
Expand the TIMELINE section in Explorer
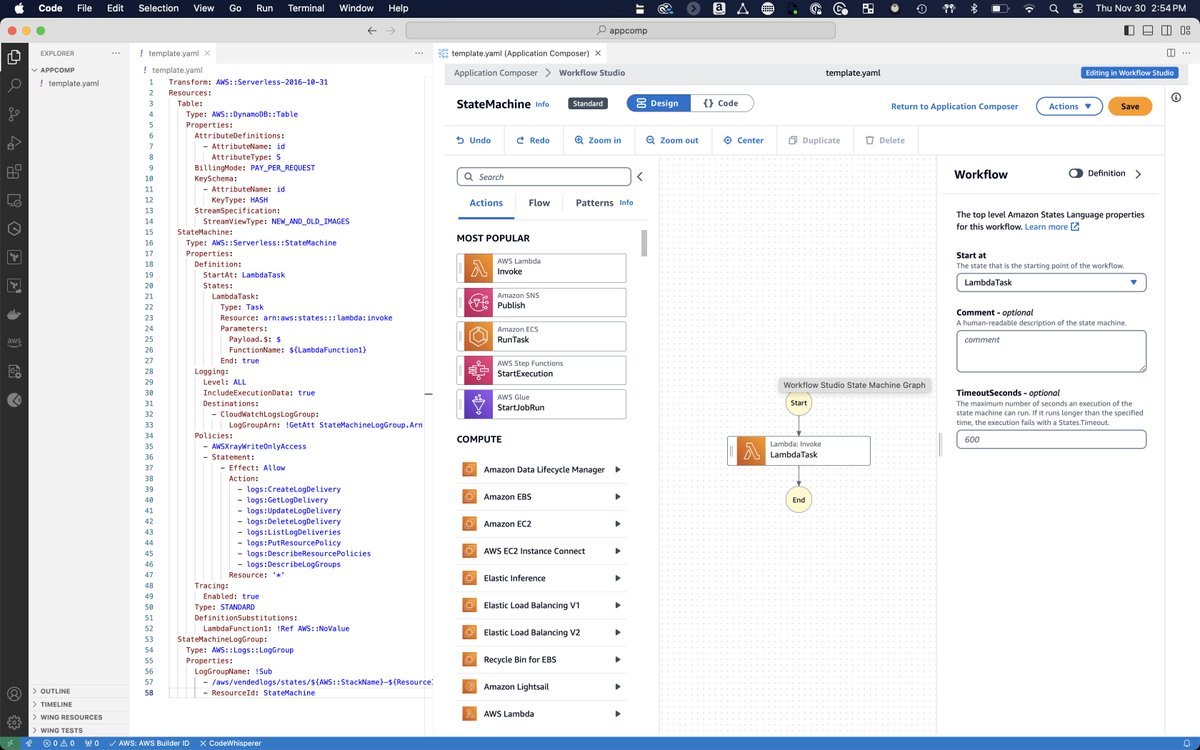(79, 704)
